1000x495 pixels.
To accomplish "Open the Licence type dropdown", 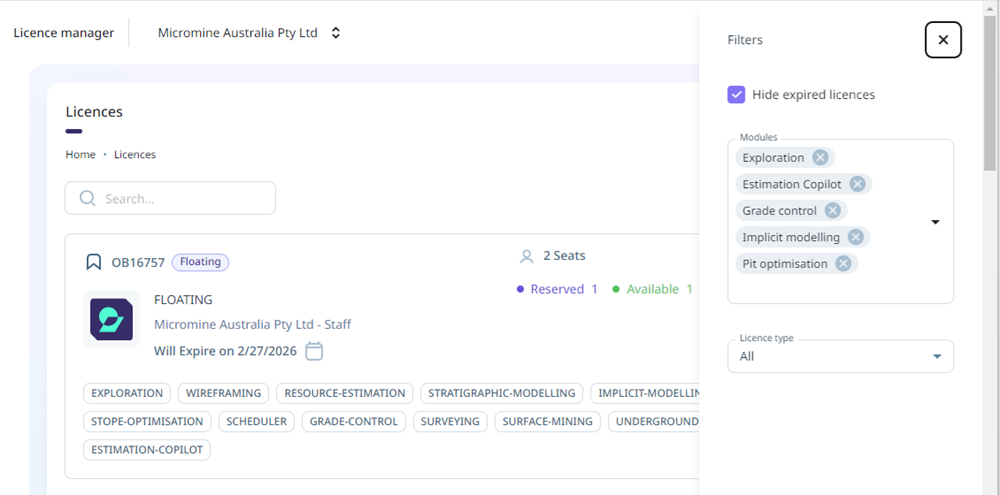I will [x=840, y=356].
